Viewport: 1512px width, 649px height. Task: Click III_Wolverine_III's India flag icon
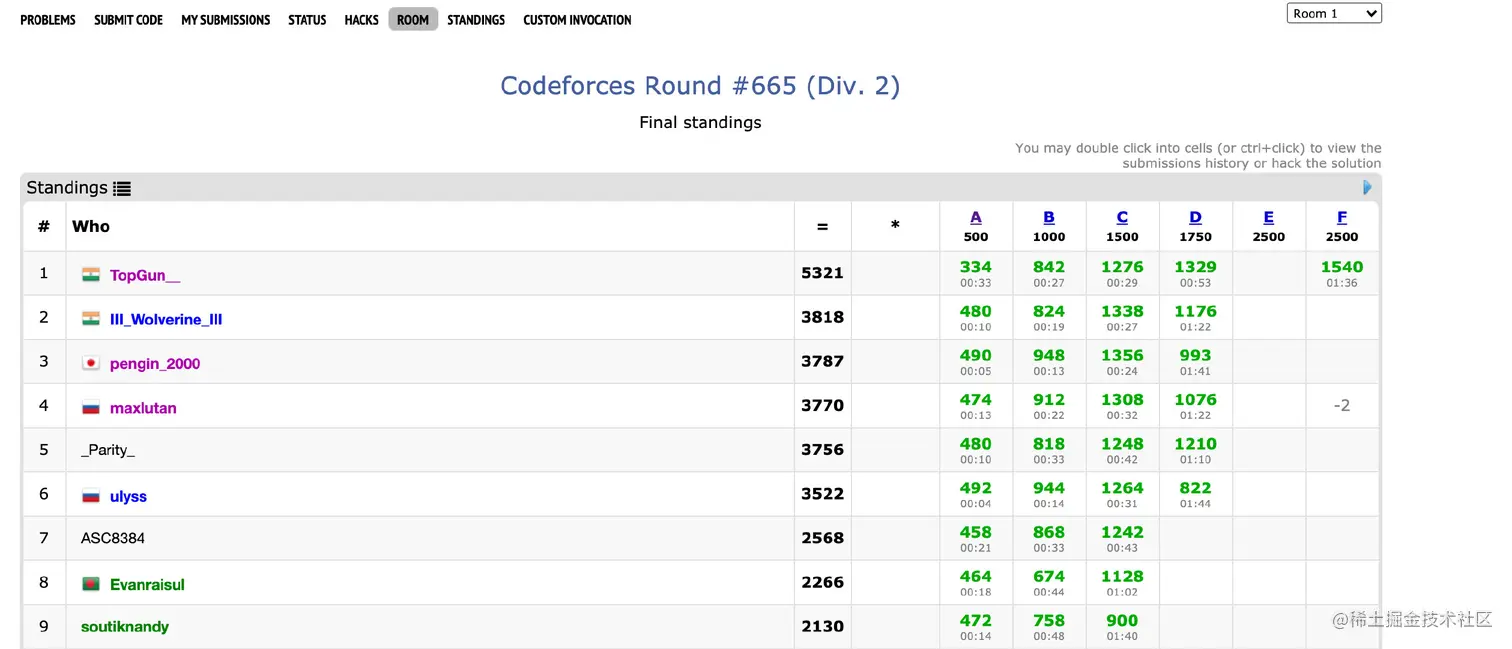tap(91, 319)
